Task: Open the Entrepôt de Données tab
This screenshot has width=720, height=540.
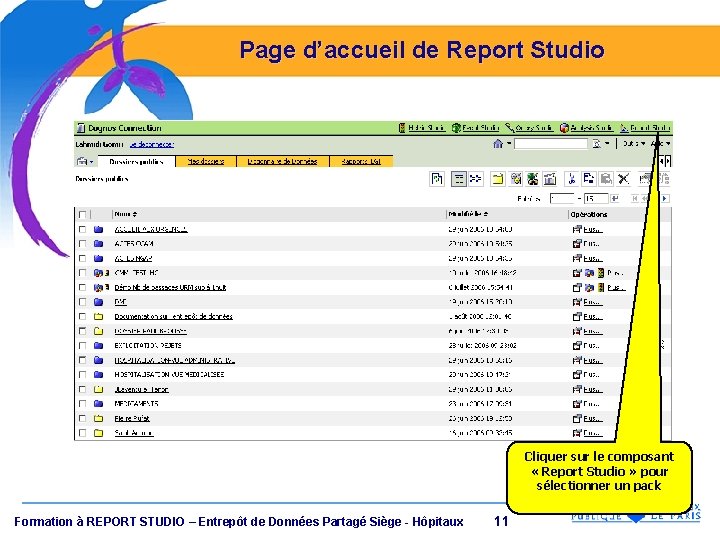Action: point(282,162)
